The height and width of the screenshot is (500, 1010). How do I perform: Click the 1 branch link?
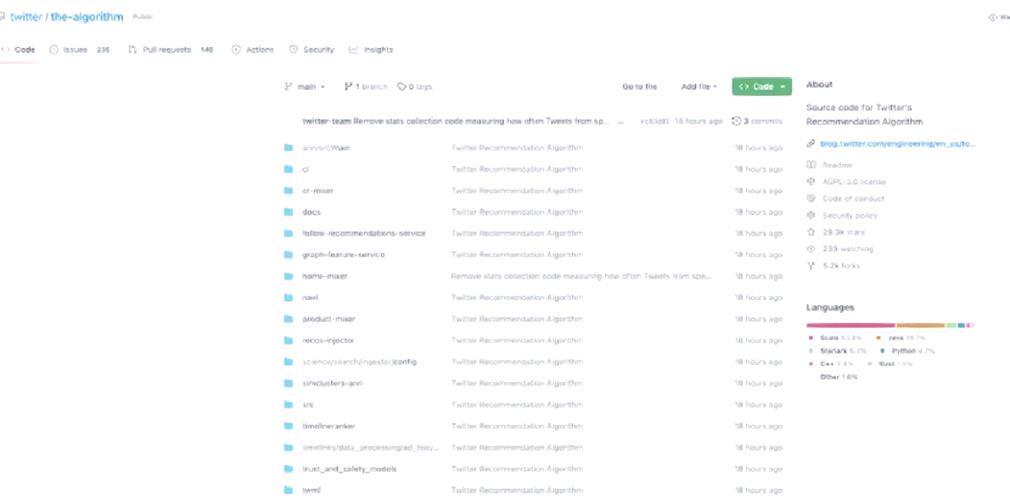click(x=366, y=86)
